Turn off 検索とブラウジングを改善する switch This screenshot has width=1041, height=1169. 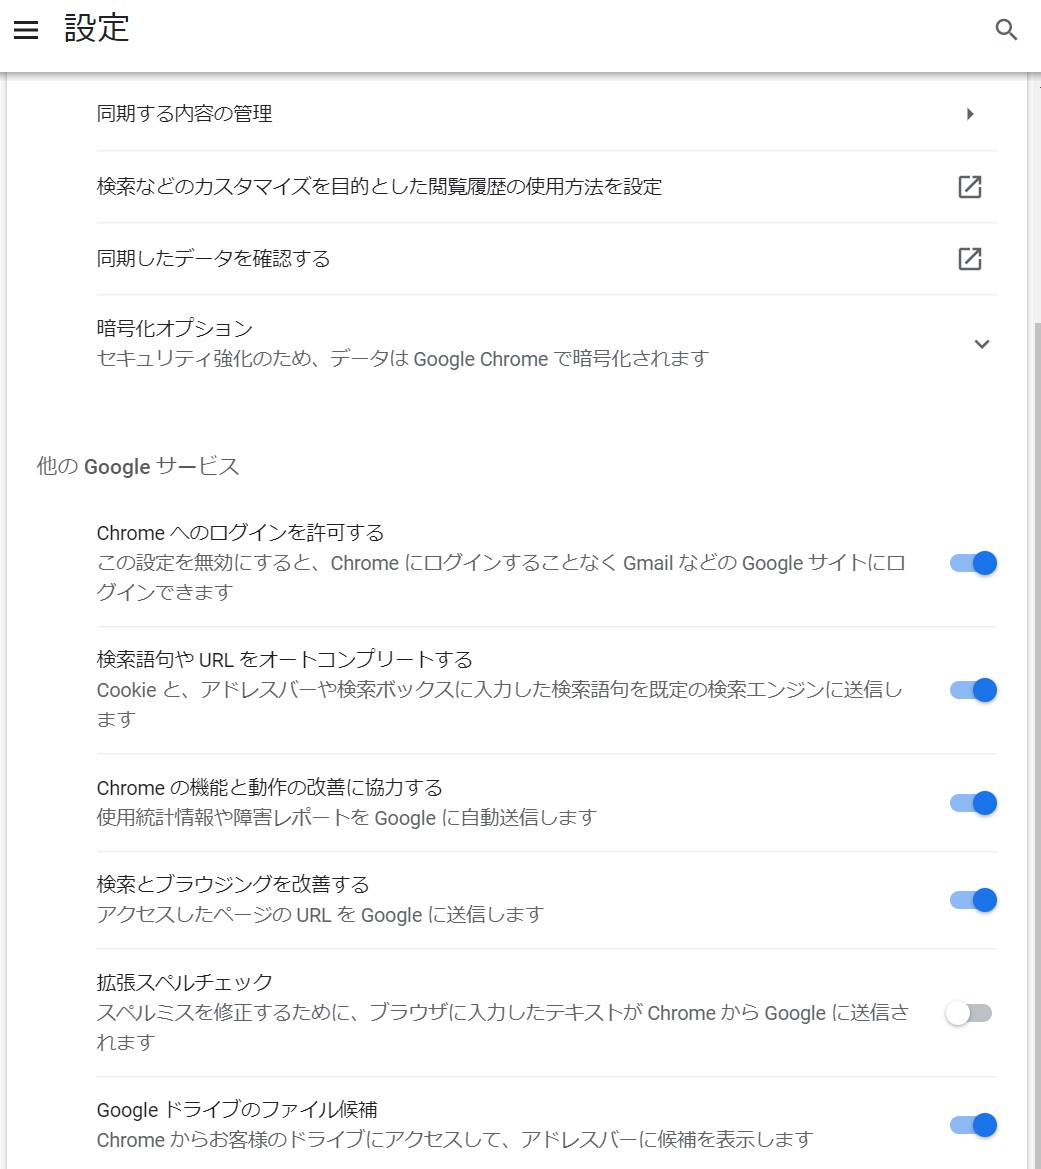pyautogui.click(x=973, y=900)
